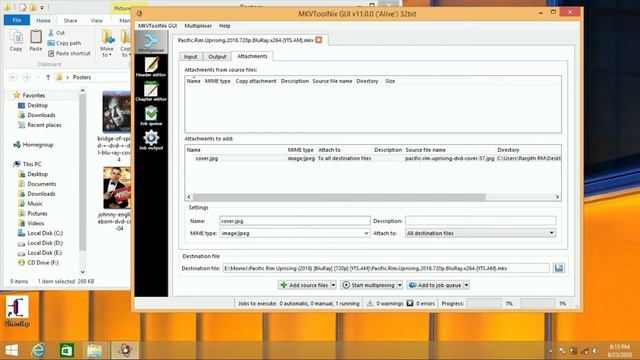Viewport: 640px width, 360px height.
Task: Go forward in File Explorer navigation
Action: 26,77
